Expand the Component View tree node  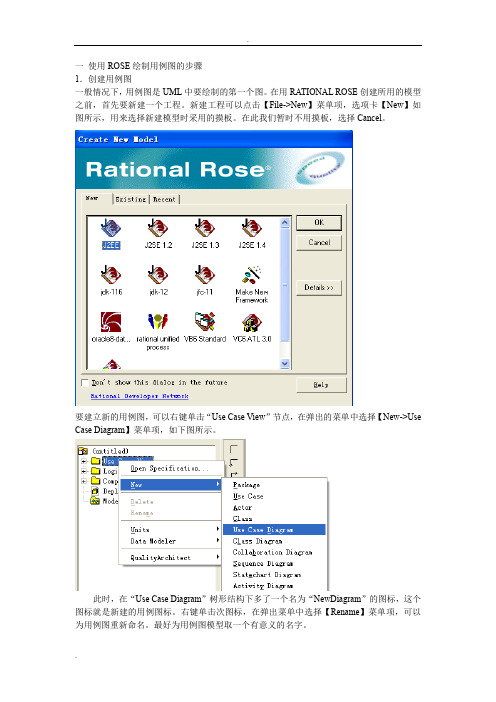tap(84, 480)
